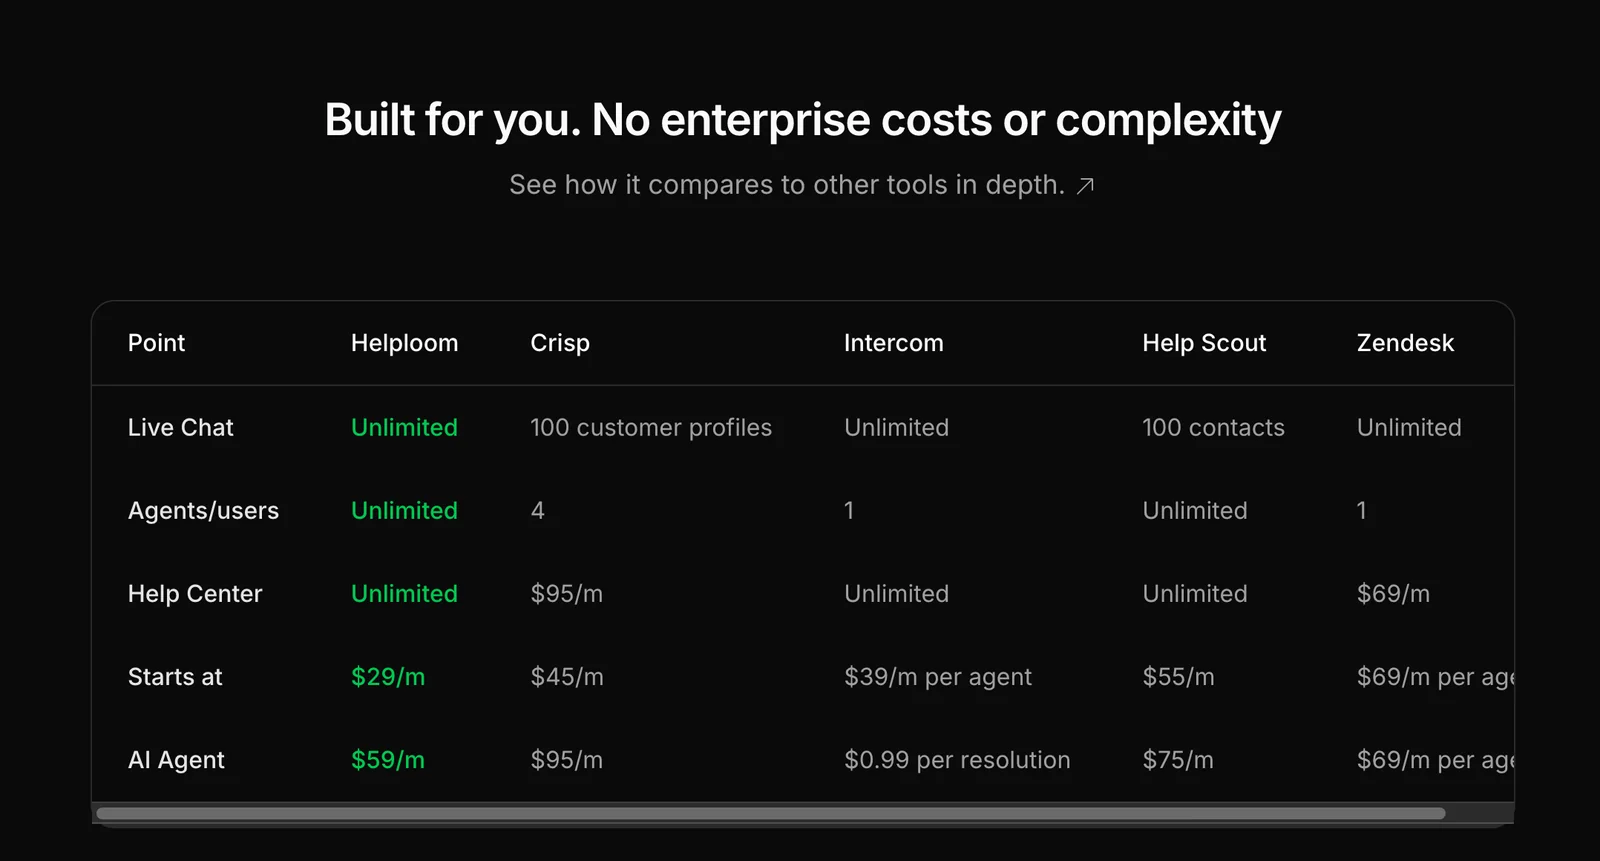
Task: Click the page heading 'Built for you'
Action: 802,120
